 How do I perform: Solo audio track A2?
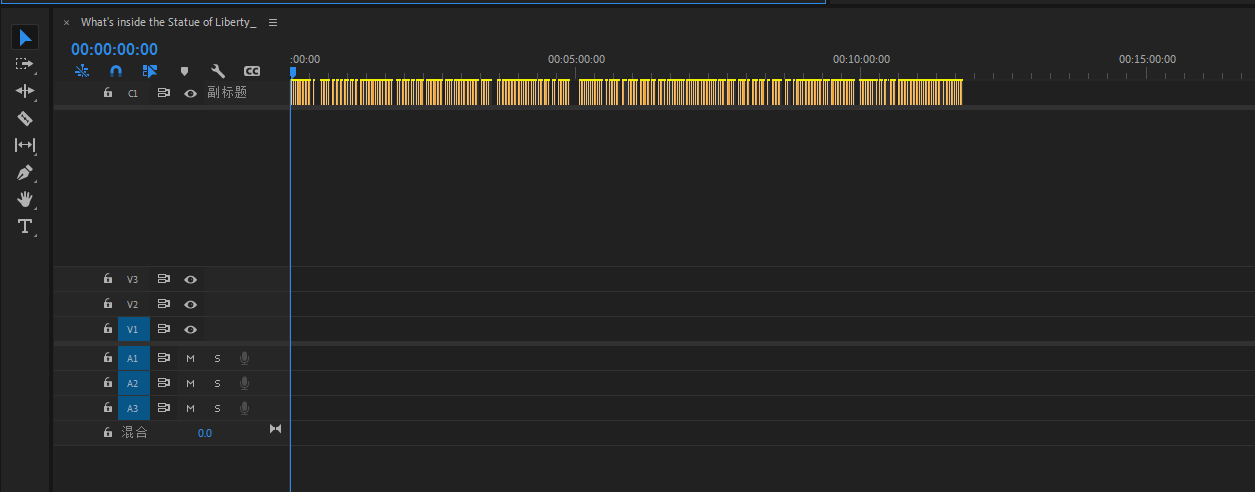(217, 383)
